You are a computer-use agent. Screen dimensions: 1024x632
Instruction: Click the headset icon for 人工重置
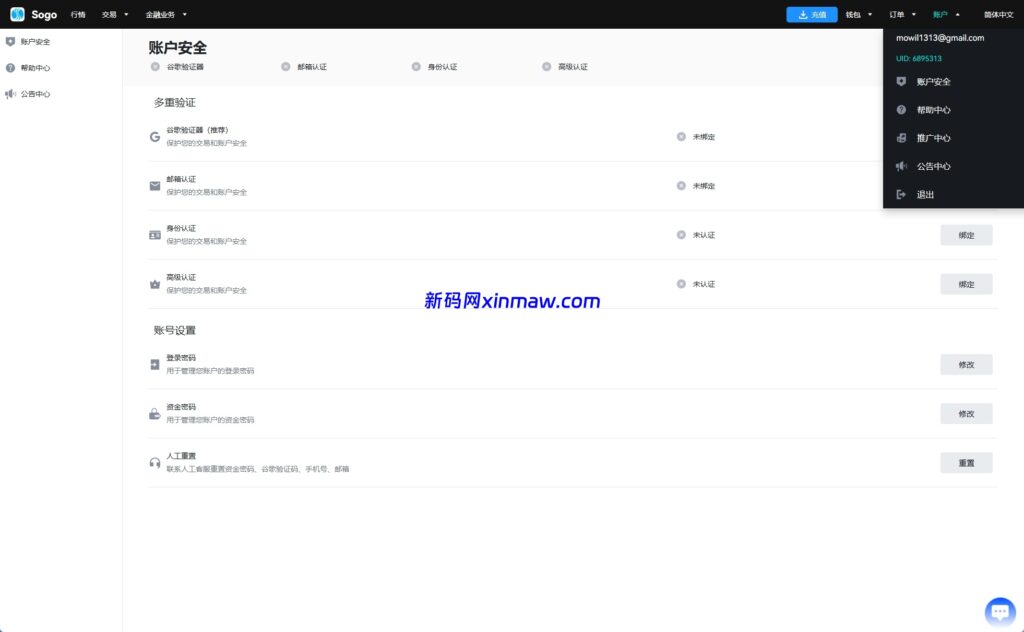coord(155,462)
